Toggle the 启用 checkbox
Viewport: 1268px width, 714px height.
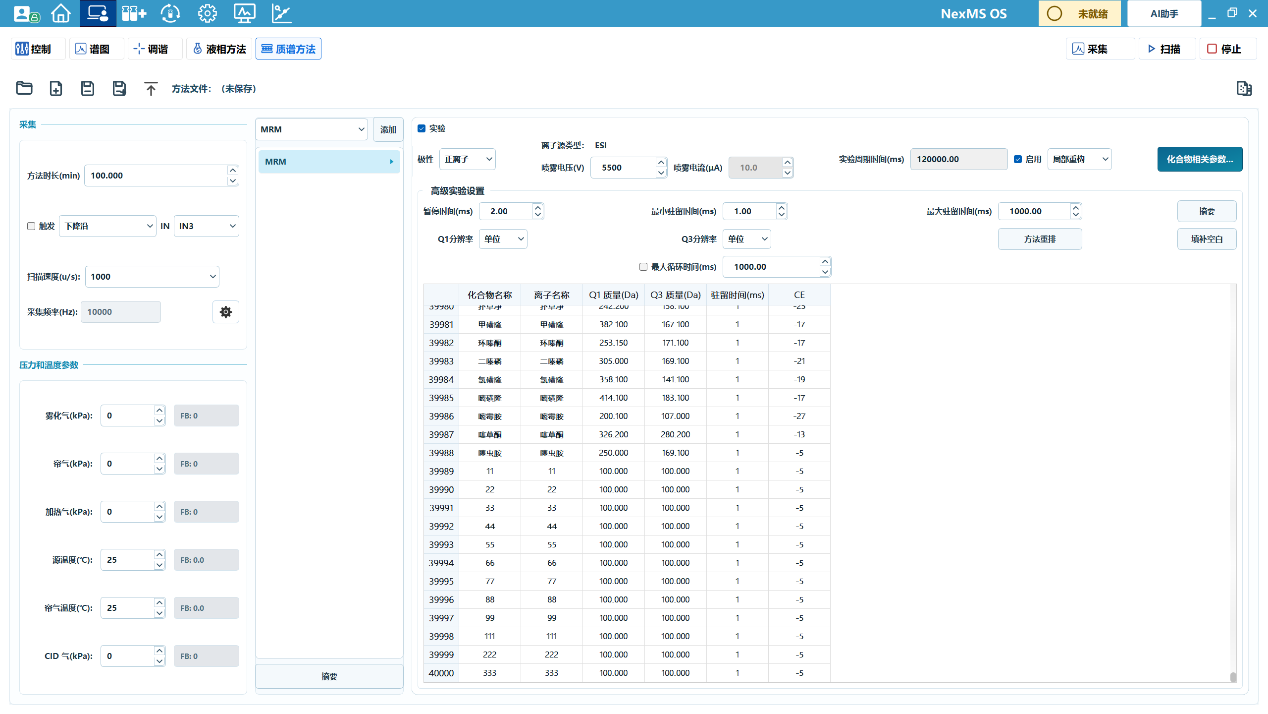tap(1018, 159)
